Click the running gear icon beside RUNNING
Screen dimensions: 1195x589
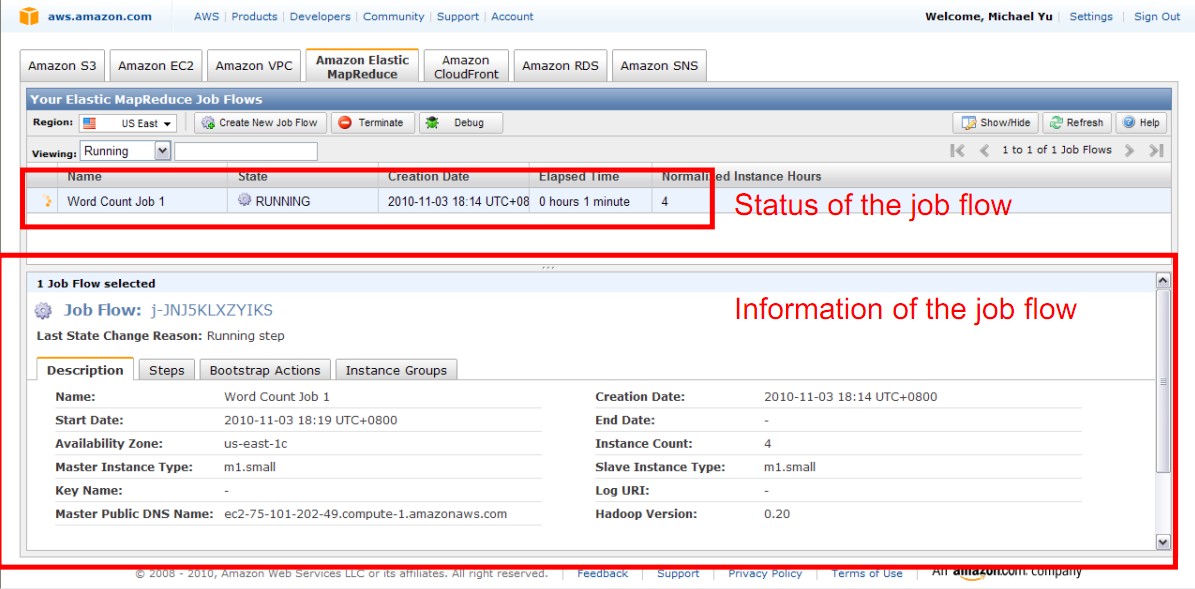(x=245, y=200)
